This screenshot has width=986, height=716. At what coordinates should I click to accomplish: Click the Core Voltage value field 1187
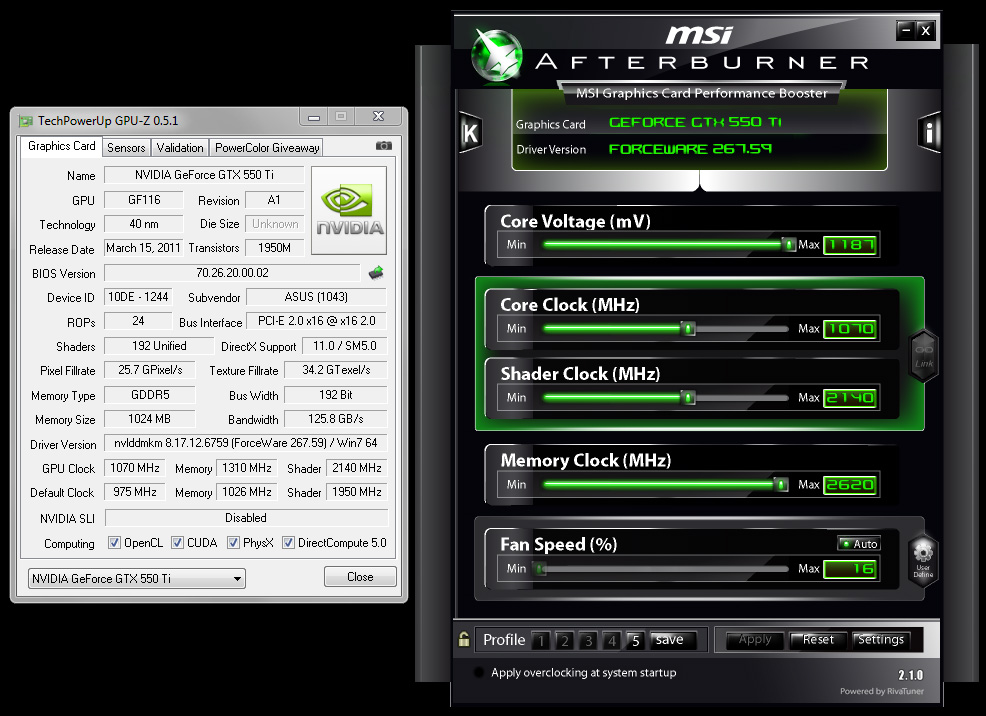(850, 245)
